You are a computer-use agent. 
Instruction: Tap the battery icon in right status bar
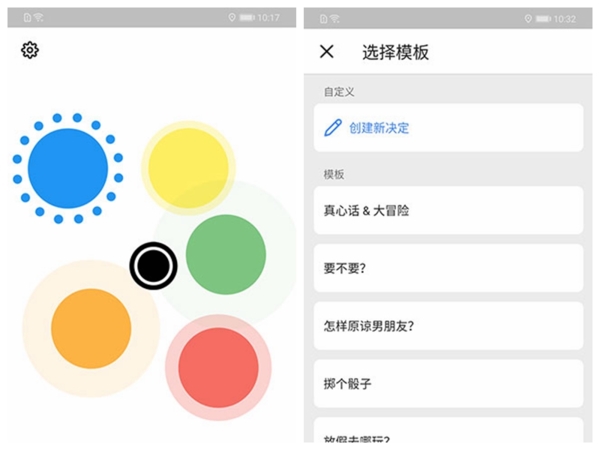point(543,19)
